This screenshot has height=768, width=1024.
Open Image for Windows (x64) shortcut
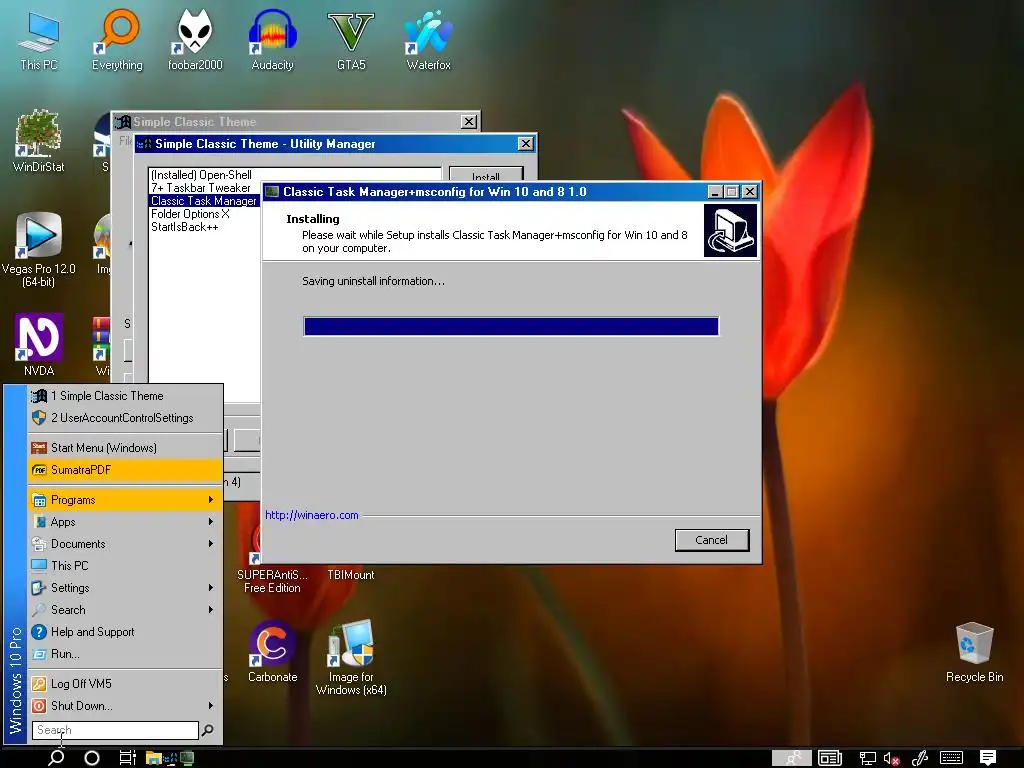[x=351, y=658]
